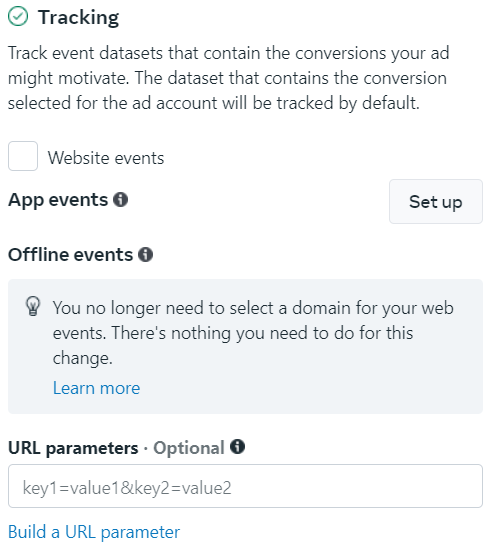Enable the Website events checkbox
Screen dimensions: 492x550
pos(23,156)
